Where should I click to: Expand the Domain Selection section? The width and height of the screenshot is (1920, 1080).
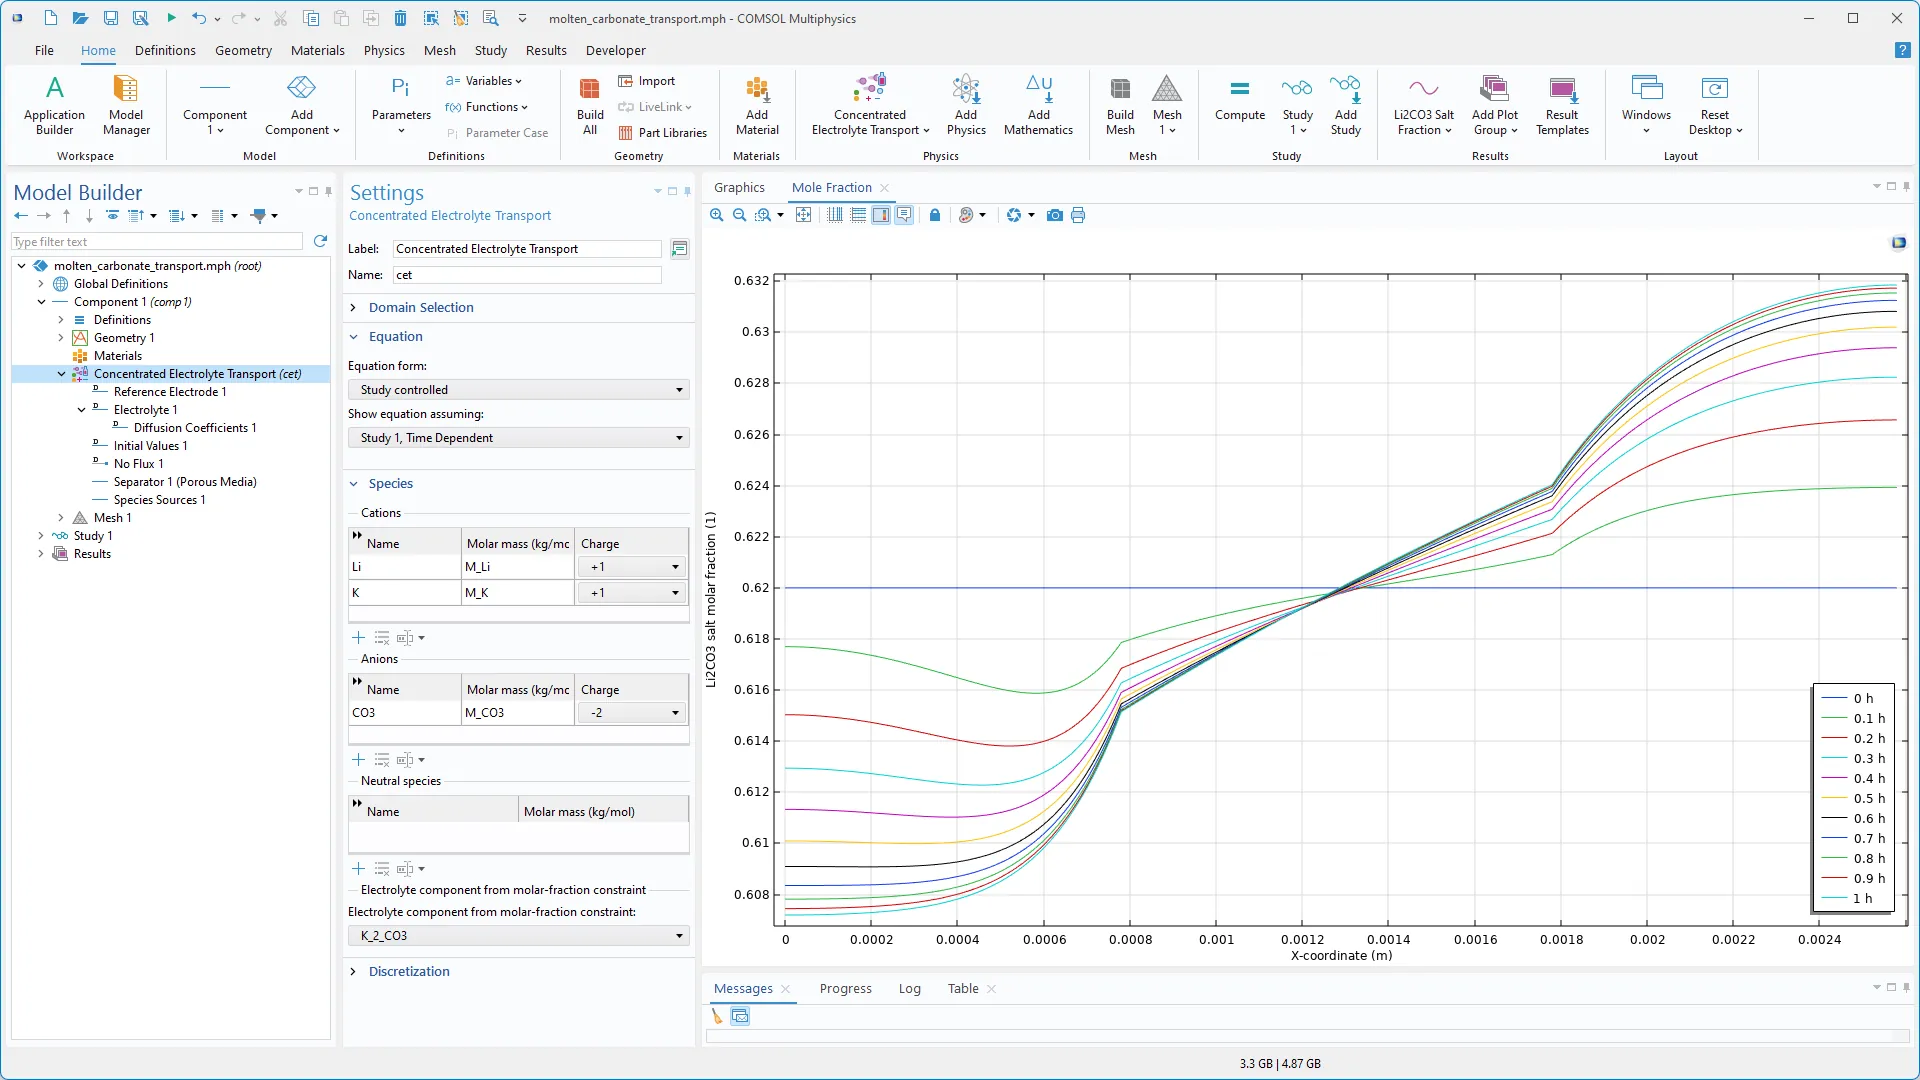(421, 307)
